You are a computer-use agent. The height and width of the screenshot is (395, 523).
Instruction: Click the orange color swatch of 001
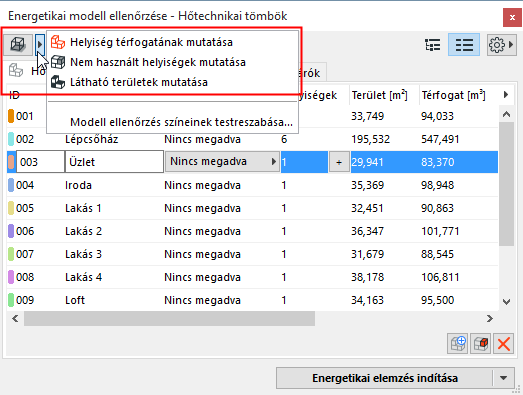[x=11, y=116]
